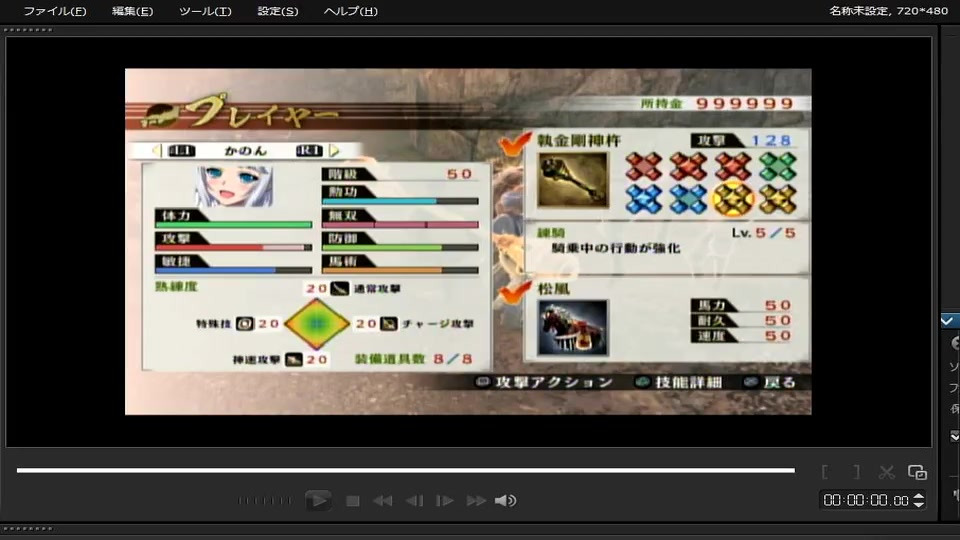The height and width of the screenshot is (540, 960).
Task: Set the mark-in left bracket
Action: 825,472
